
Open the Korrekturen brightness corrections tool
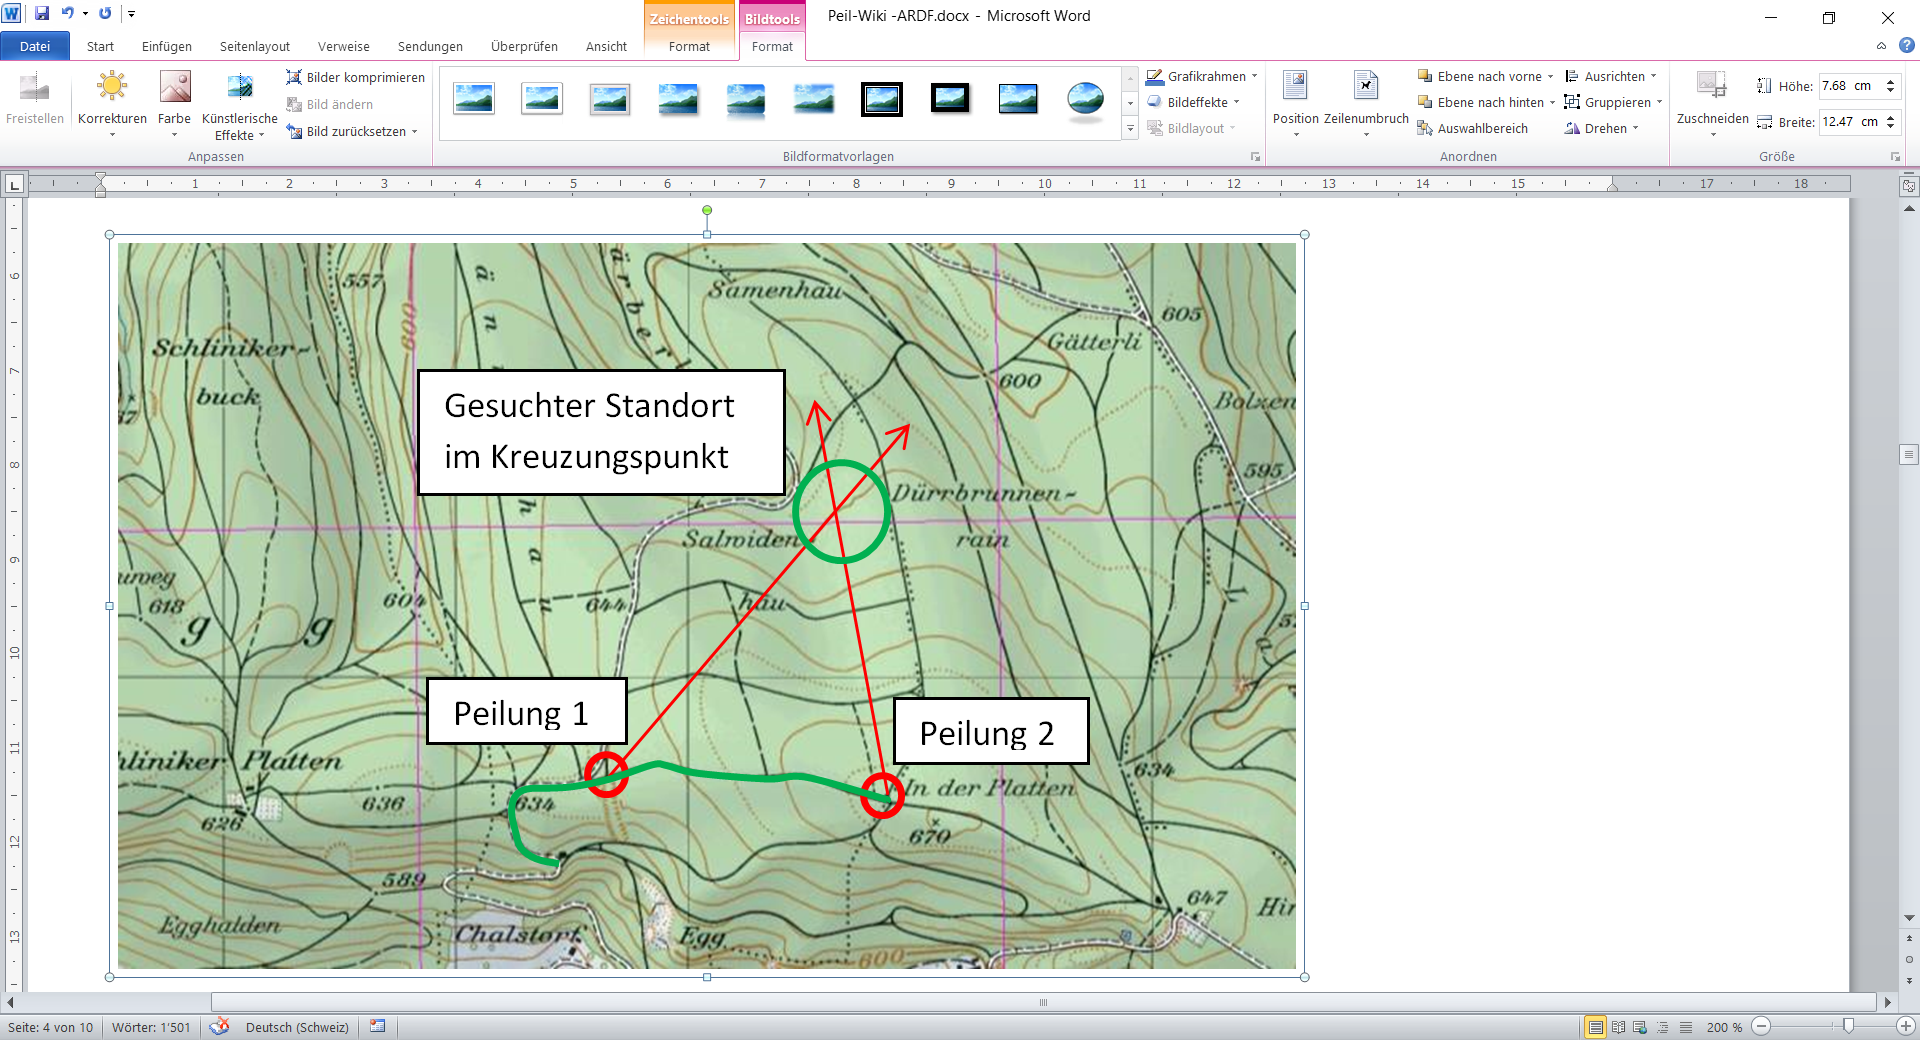click(x=112, y=100)
